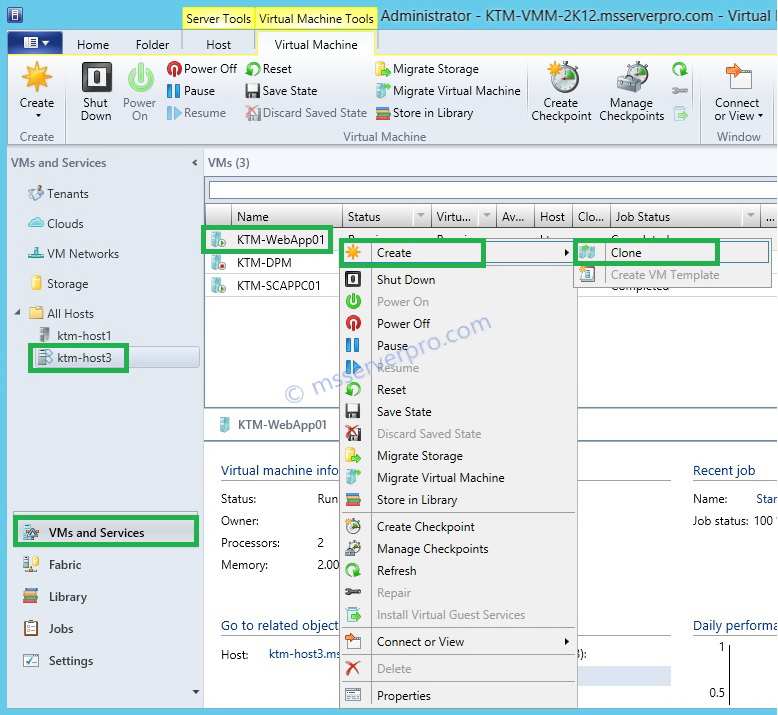This screenshot has height=715, width=778.
Task: Click Migrate Storage in the ribbon
Action: click(427, 68)
